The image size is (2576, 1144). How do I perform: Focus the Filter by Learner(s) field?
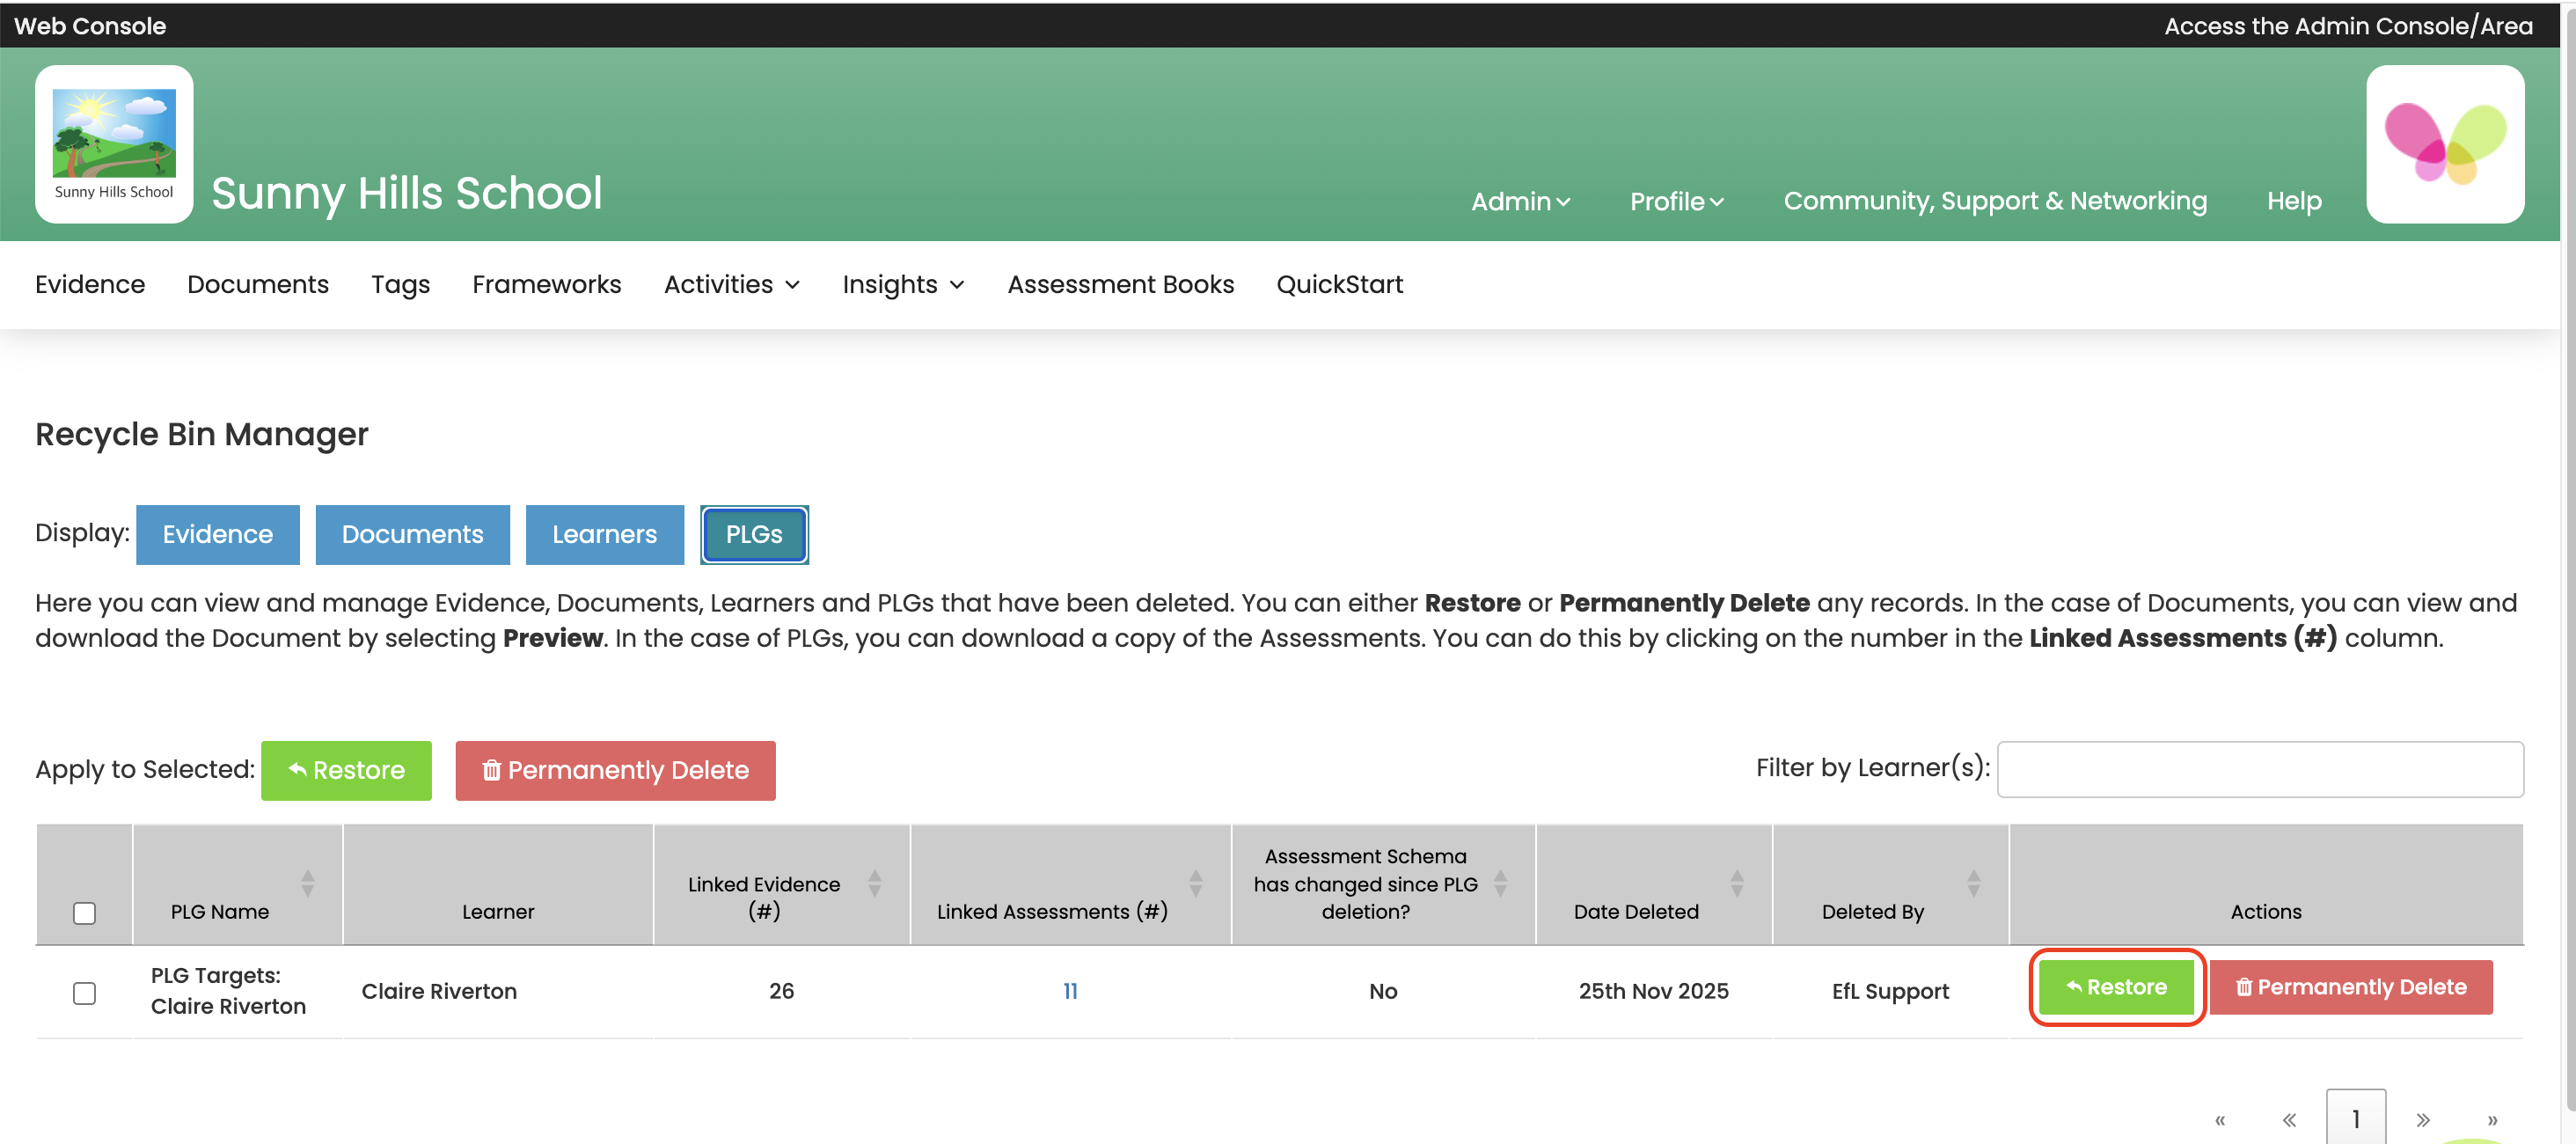tap(2258, 769)
